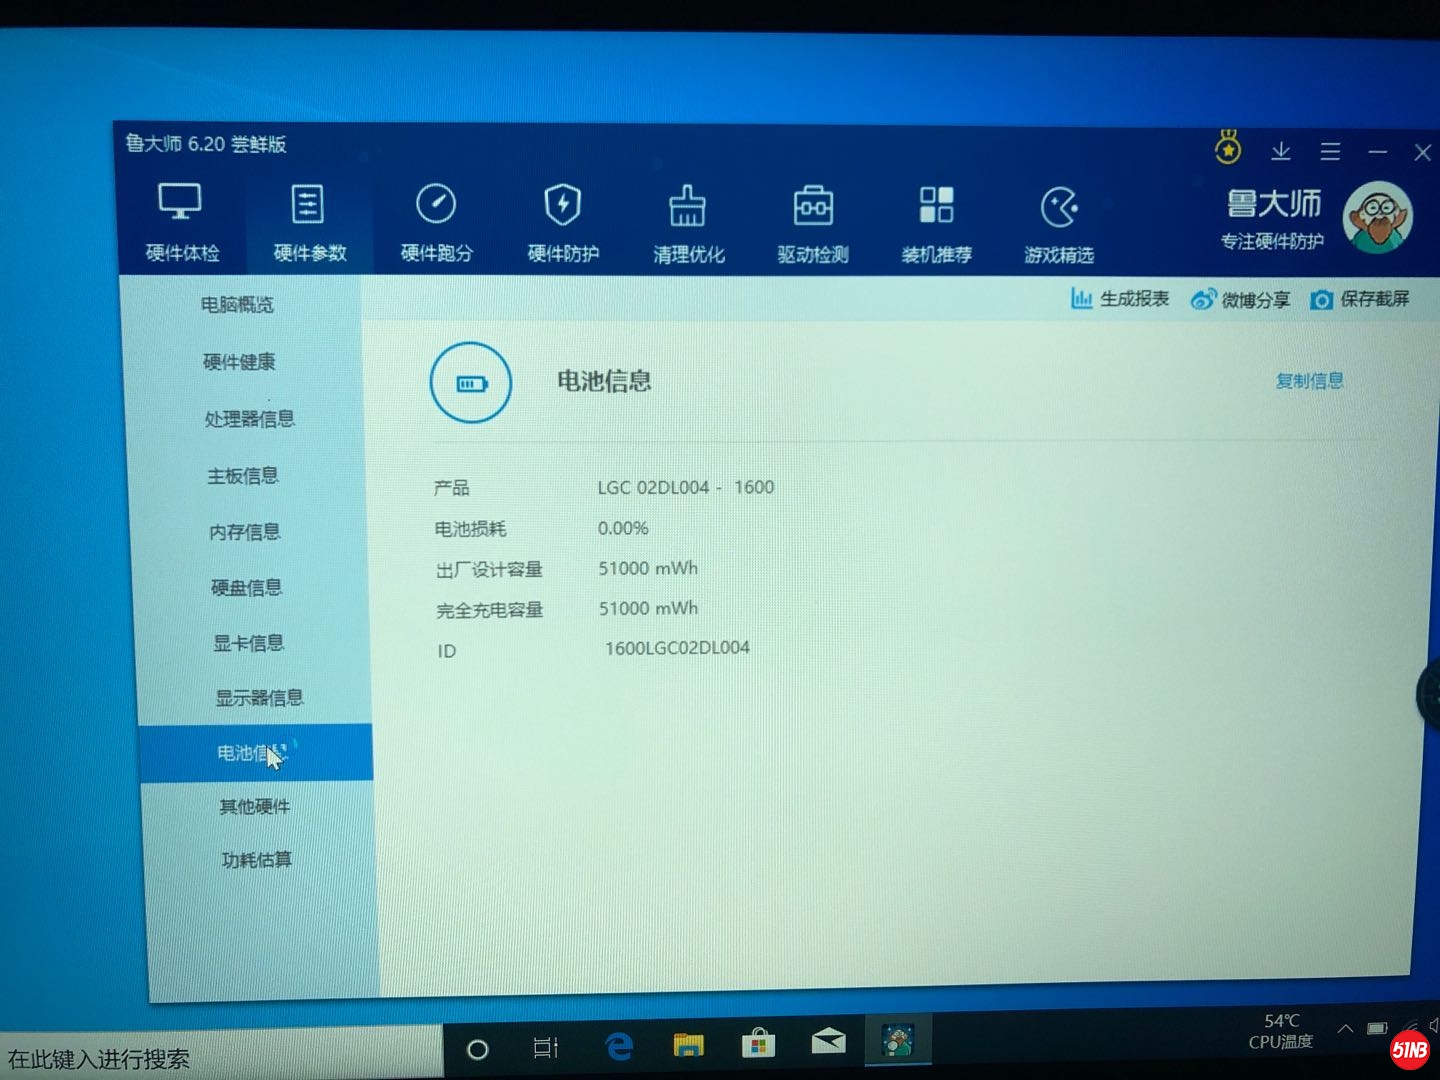Select 处理器信息 in the sidebar
This screenshot has height=1080, width=1440.
pyautogui.click(x=251, y=419)
